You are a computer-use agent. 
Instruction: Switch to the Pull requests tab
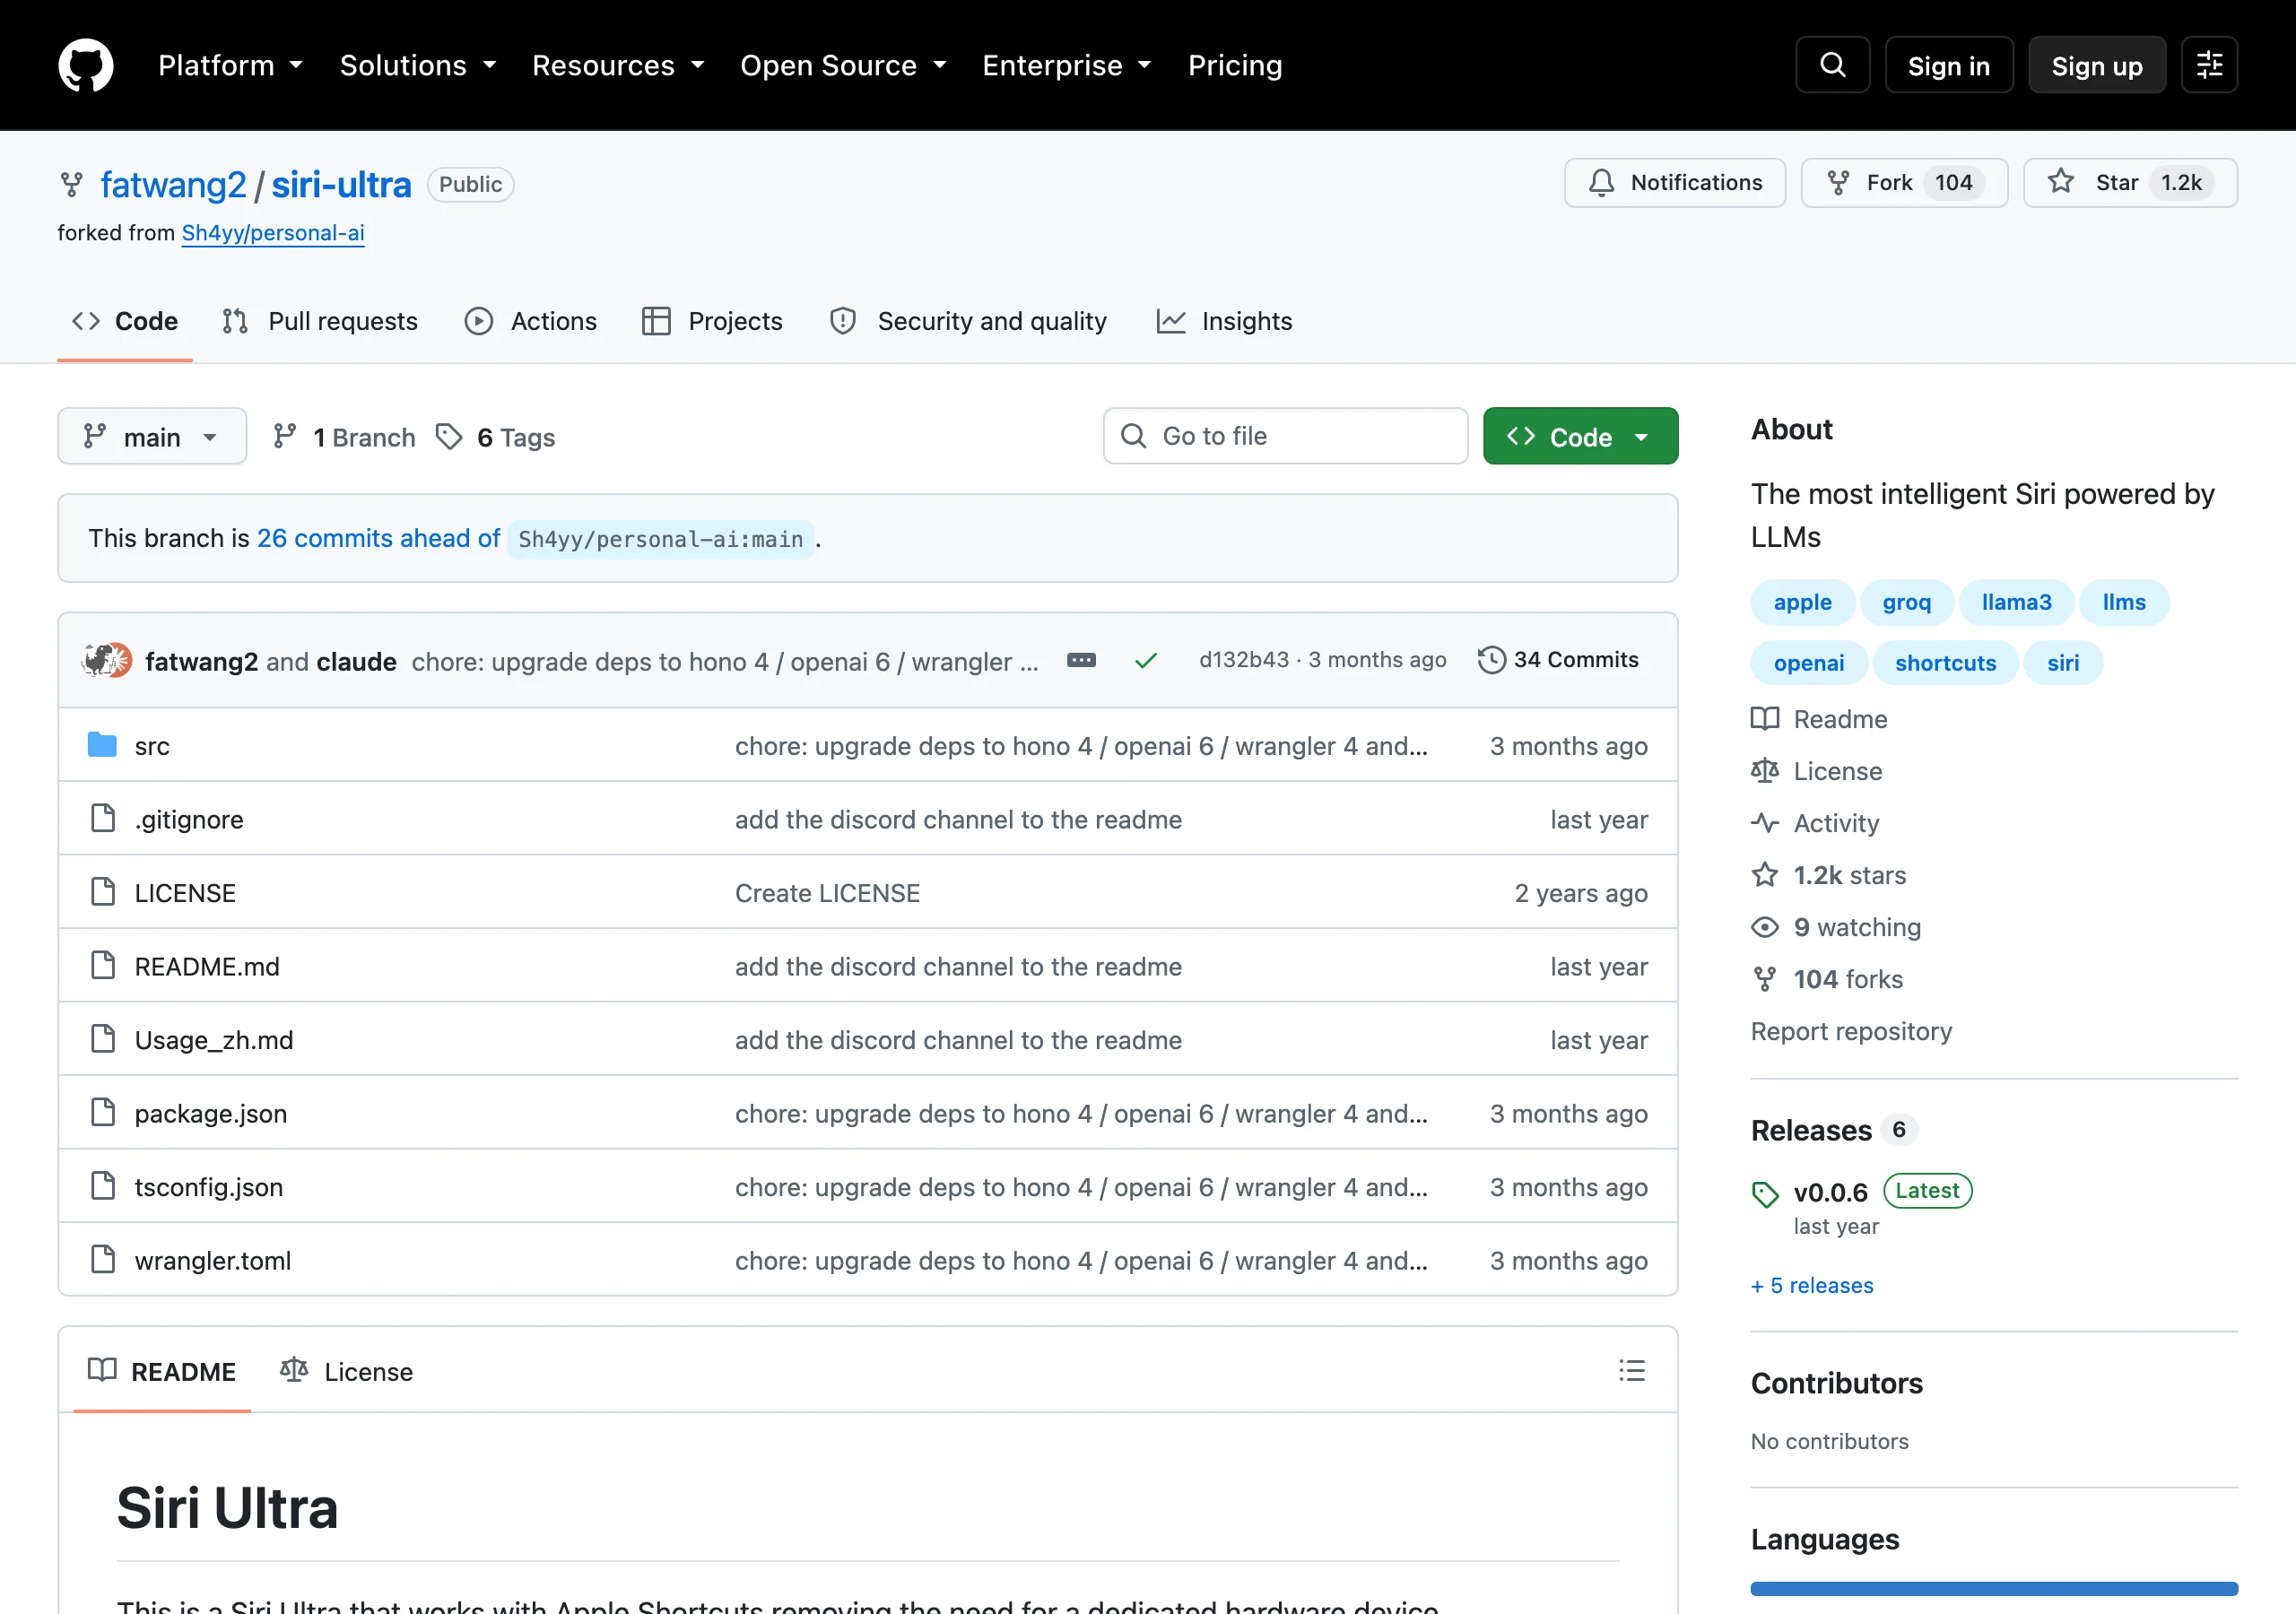pyautogui.click(x=320, y=321)
